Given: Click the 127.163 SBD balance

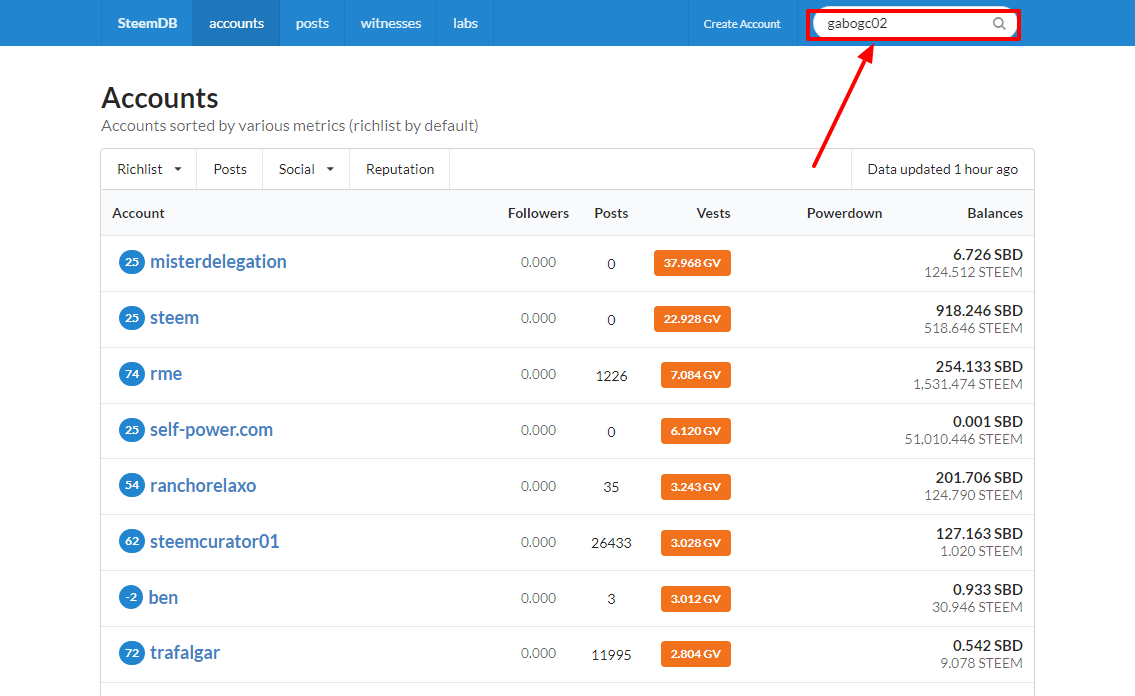Looking at the screenshot, I should [x=979, y=533].
